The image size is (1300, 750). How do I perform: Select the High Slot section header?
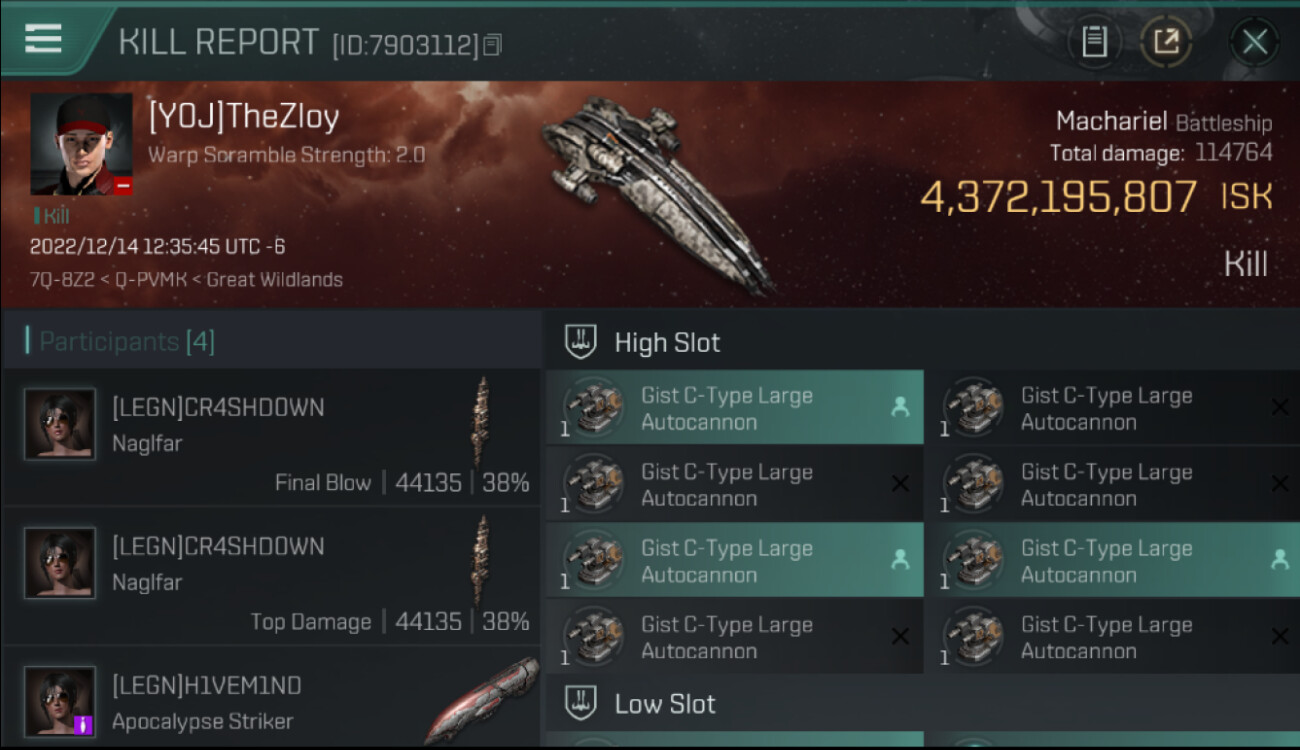click(667, 342)
